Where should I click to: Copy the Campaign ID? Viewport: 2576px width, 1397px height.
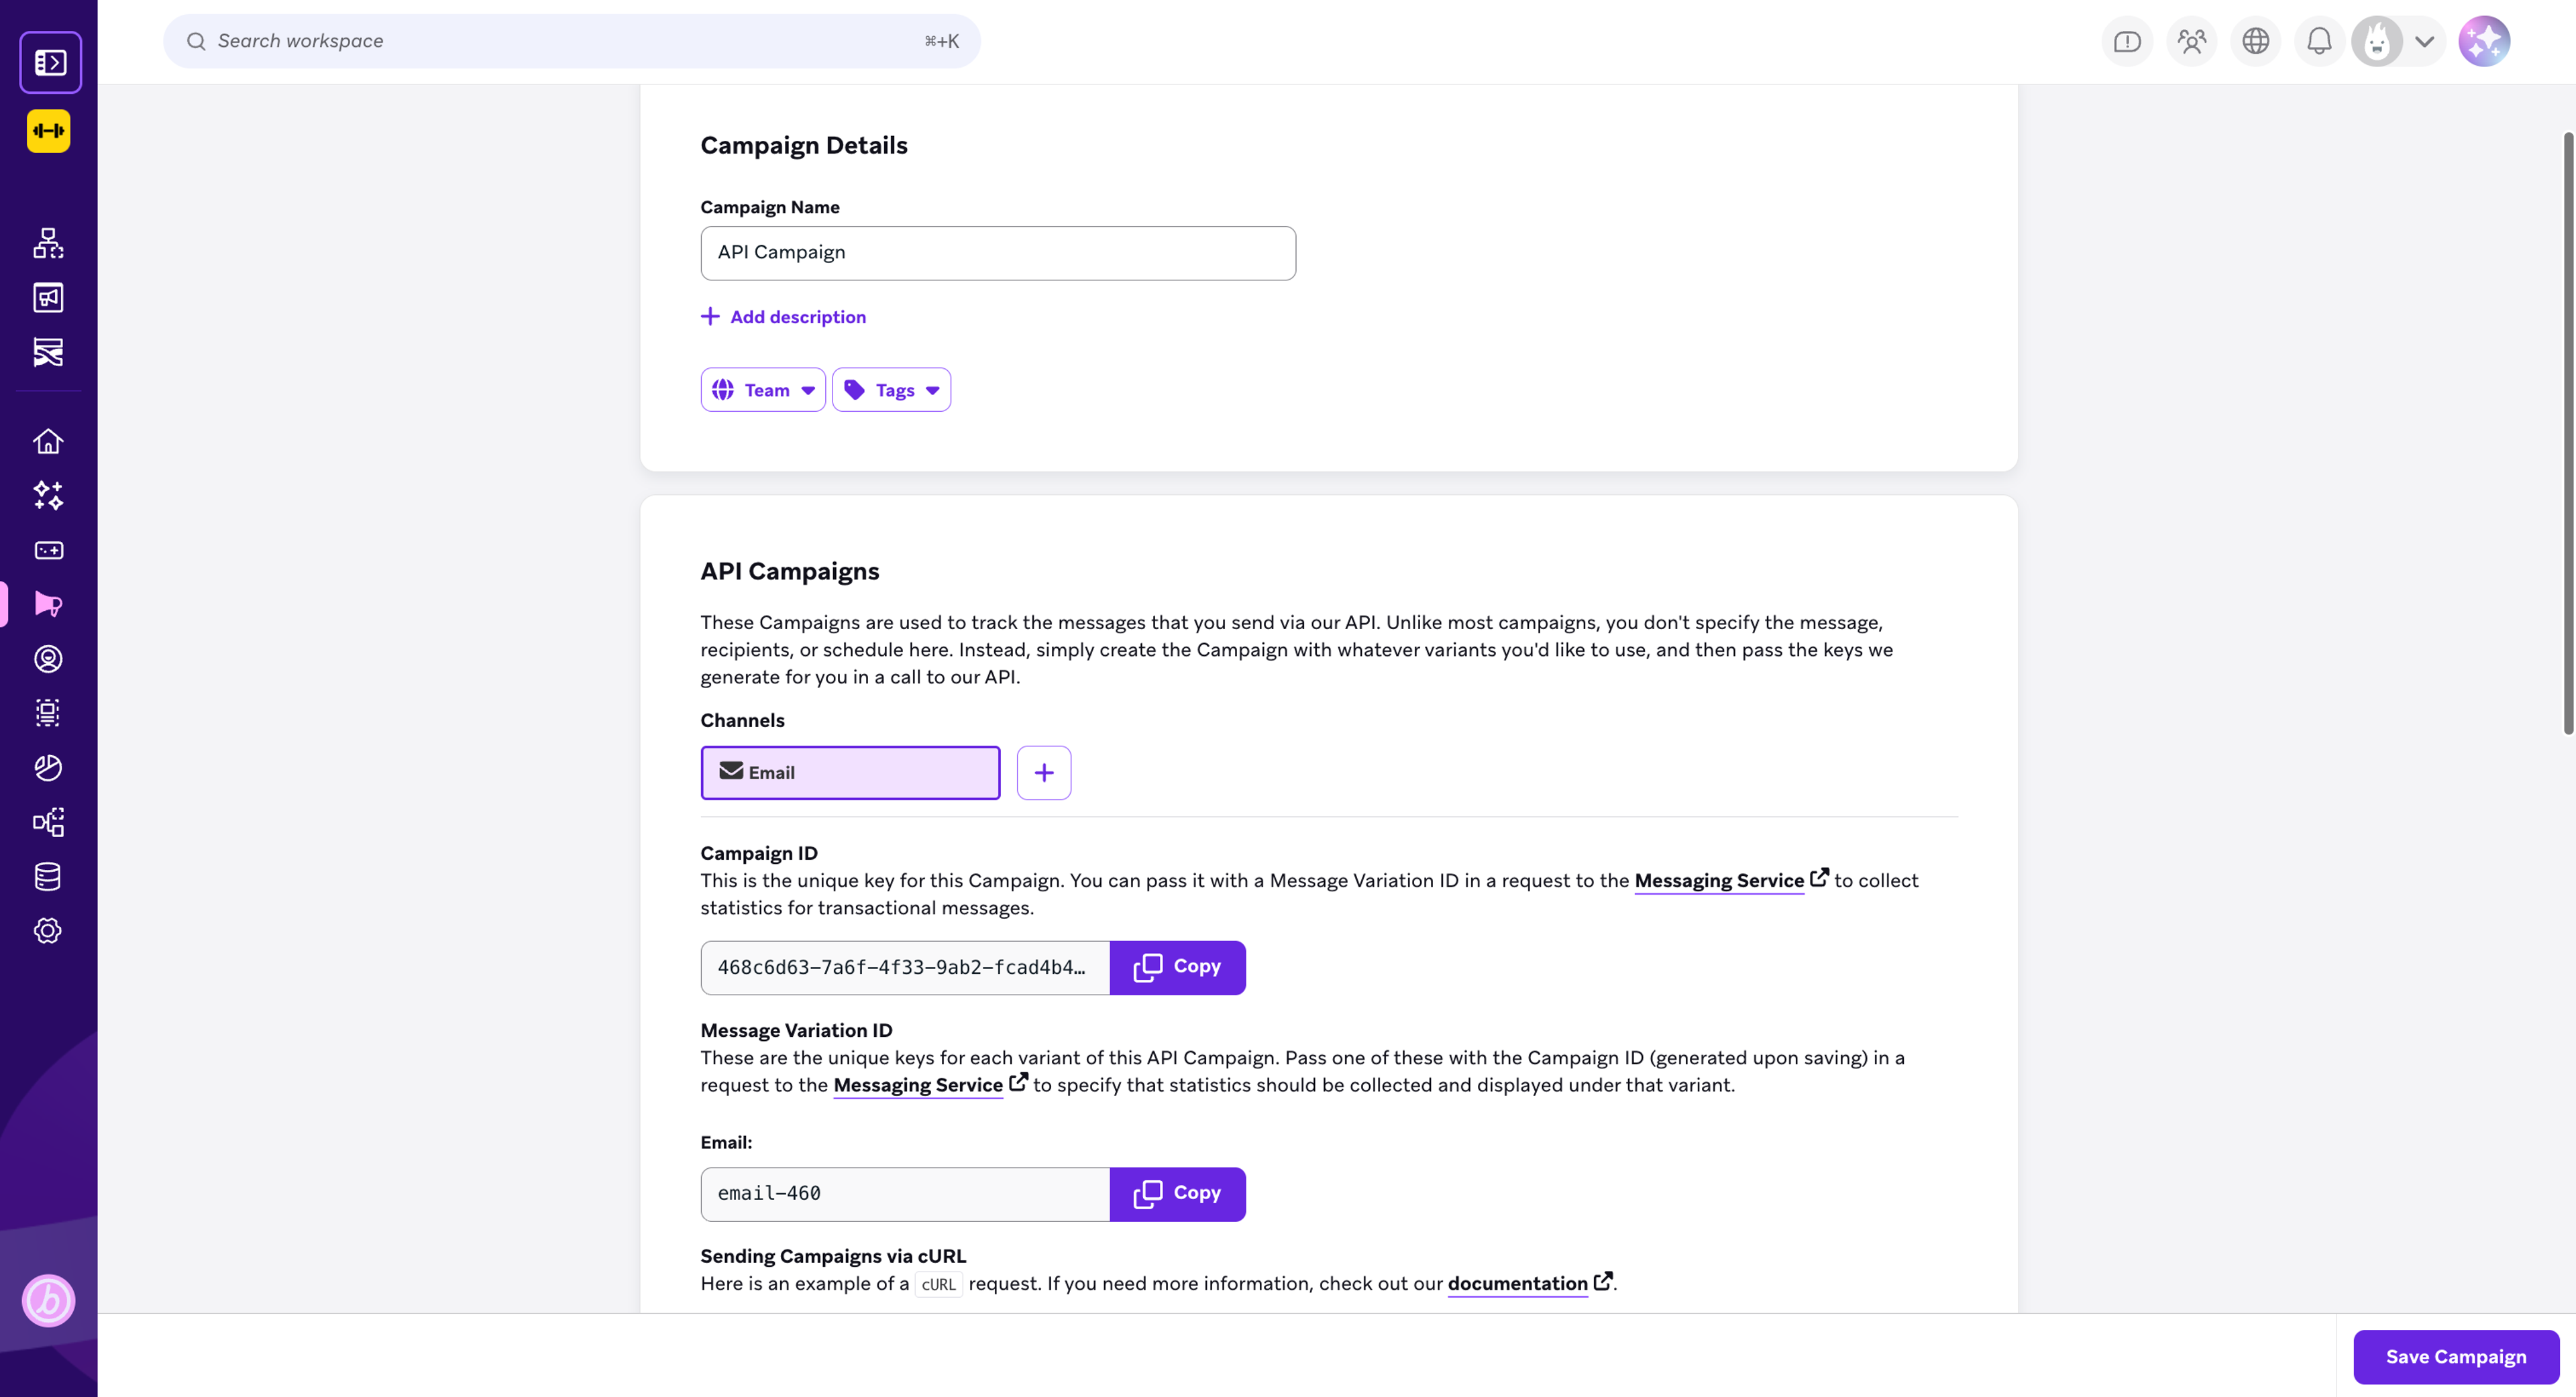pyautogui.click(x=1177, y=967)
